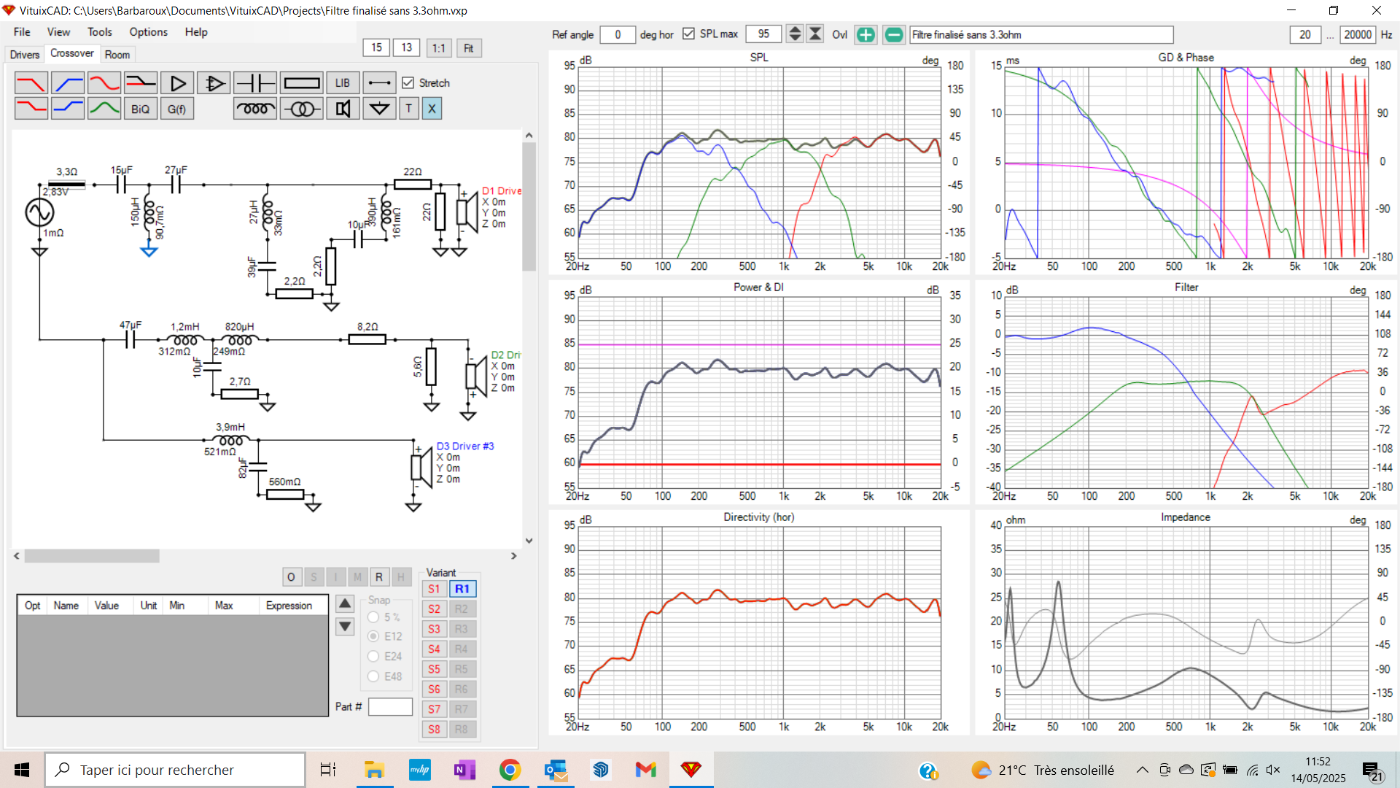Select variant S2 button

point(434,609)
